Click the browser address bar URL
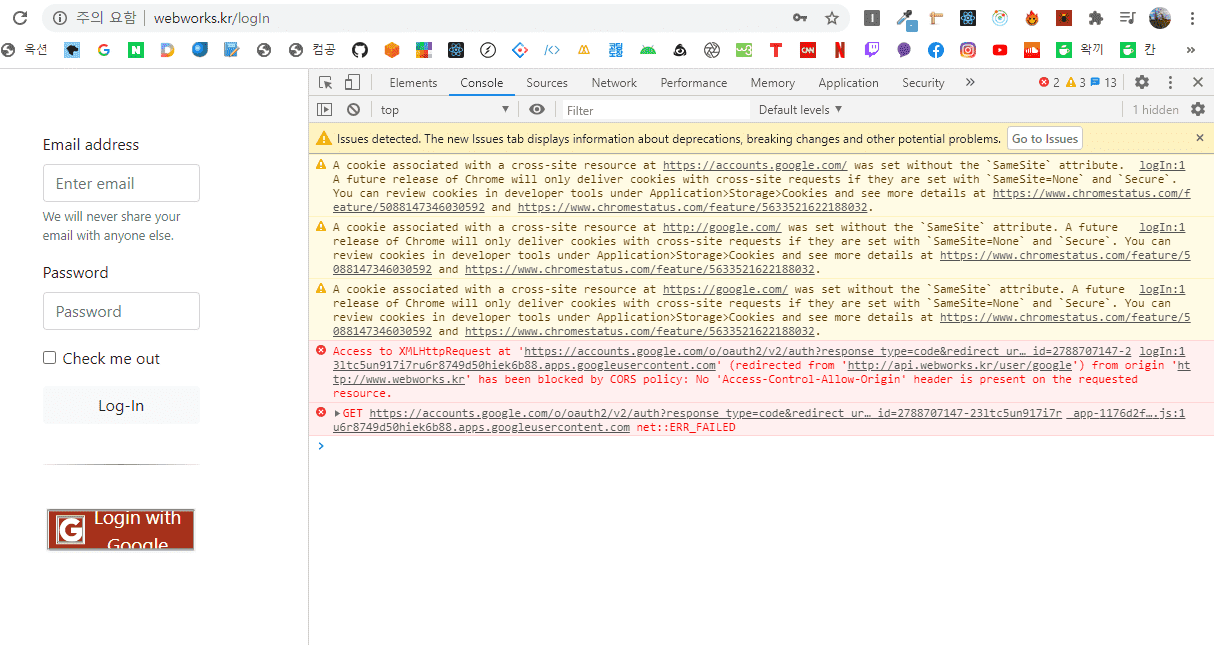 (x=211, y=18)
